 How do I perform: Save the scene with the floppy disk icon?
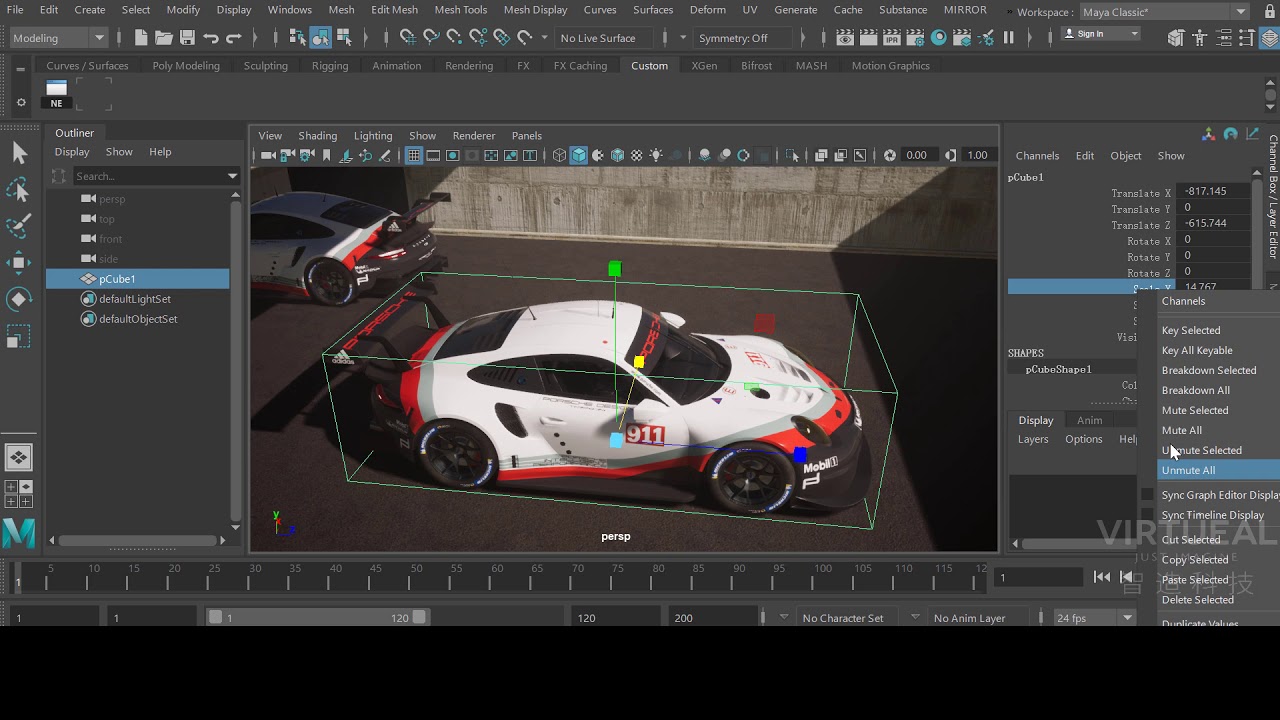(x=187, y=38)
